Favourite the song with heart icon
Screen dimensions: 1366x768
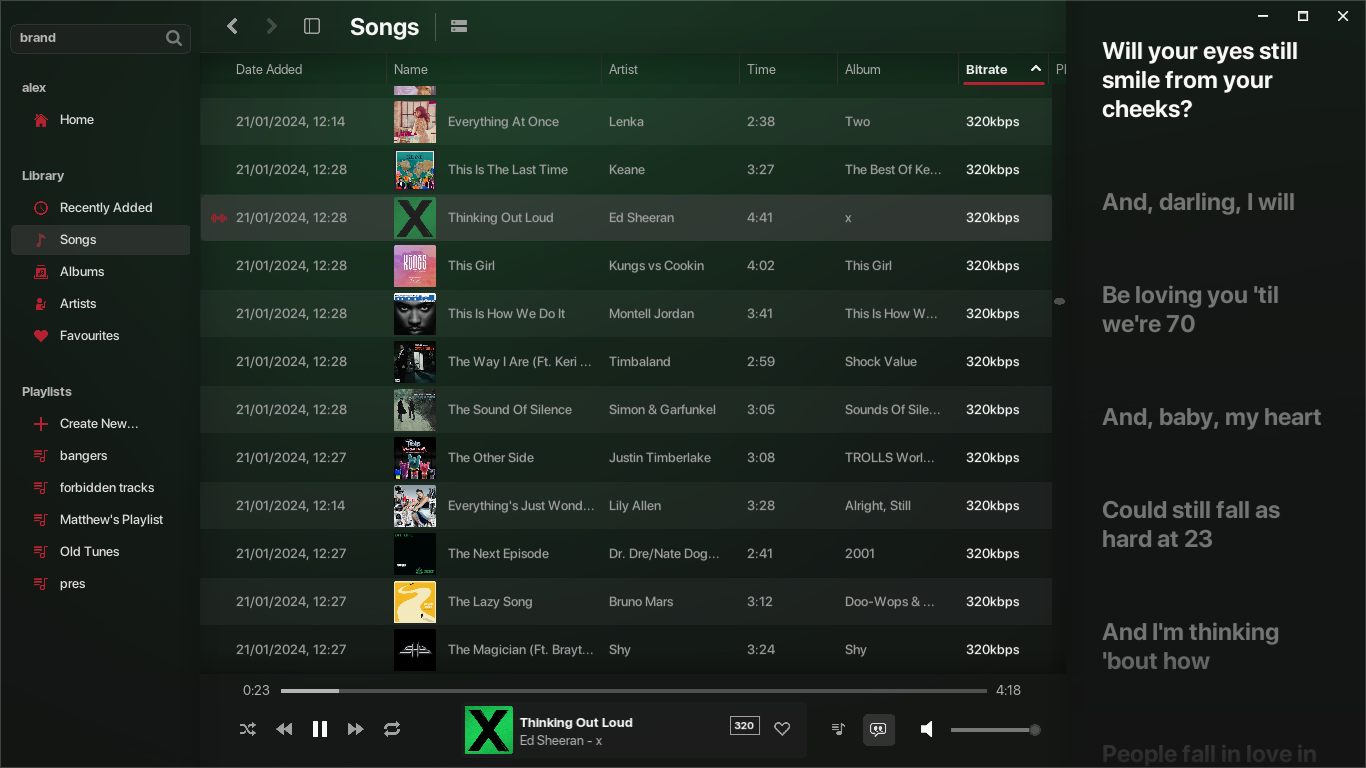[782, 729]
